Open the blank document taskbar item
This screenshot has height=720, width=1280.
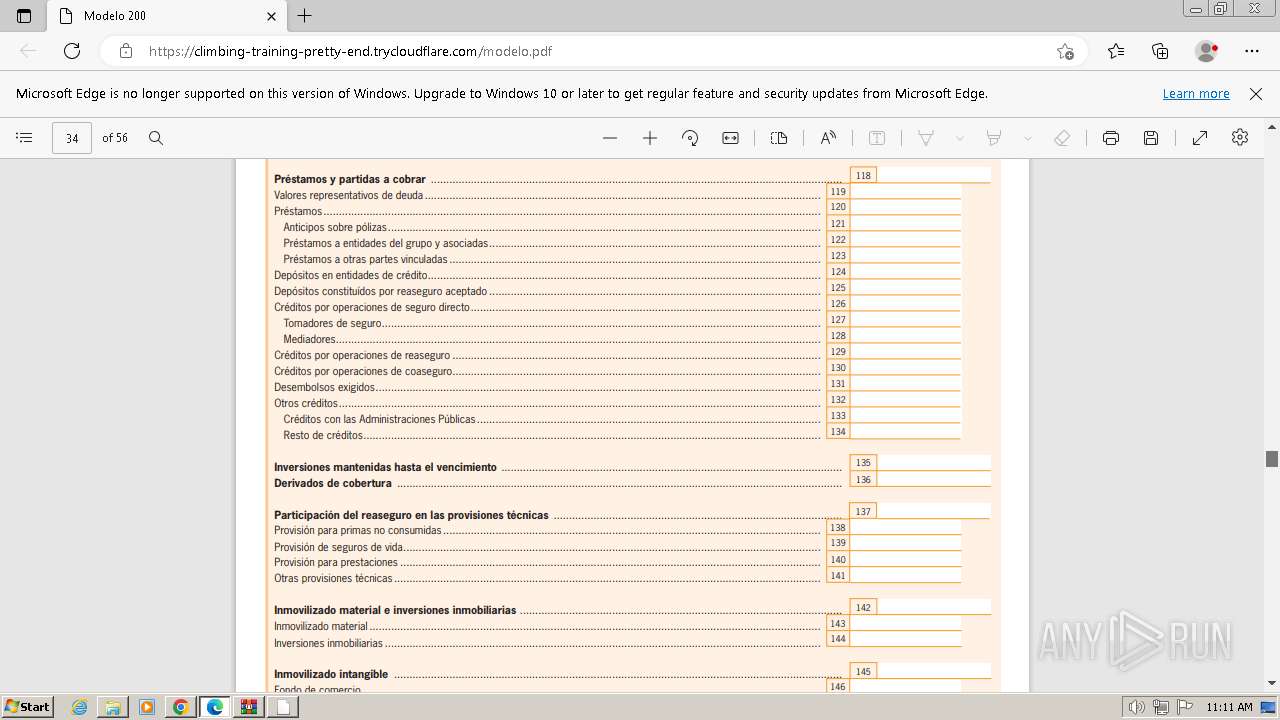[x=283, y=707]
